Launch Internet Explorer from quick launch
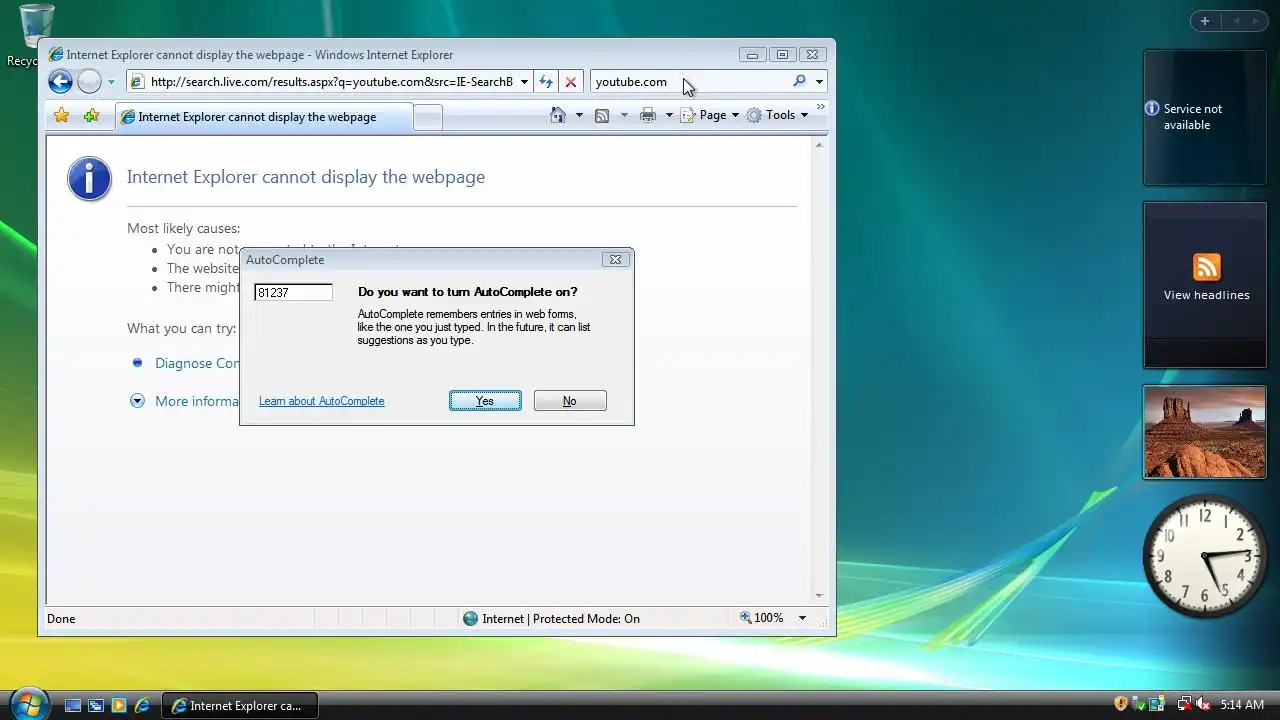 (142, 705)
